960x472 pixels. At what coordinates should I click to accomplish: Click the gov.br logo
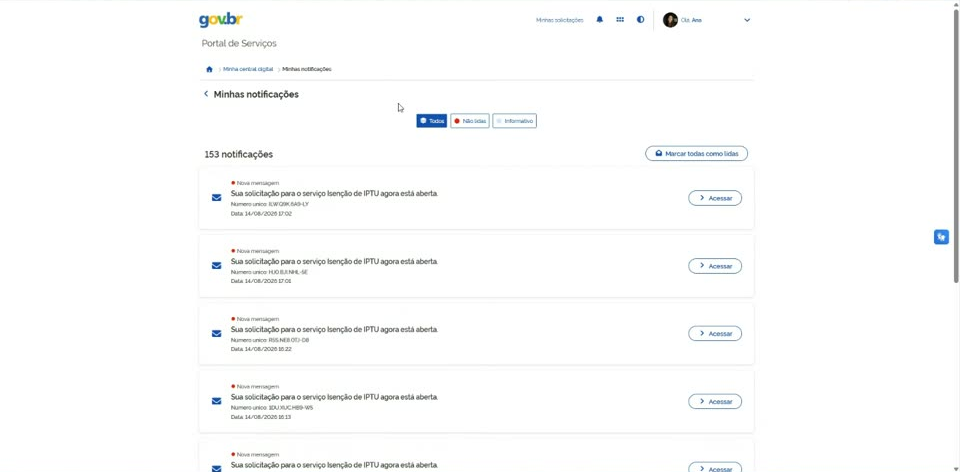tap(220, 20)
